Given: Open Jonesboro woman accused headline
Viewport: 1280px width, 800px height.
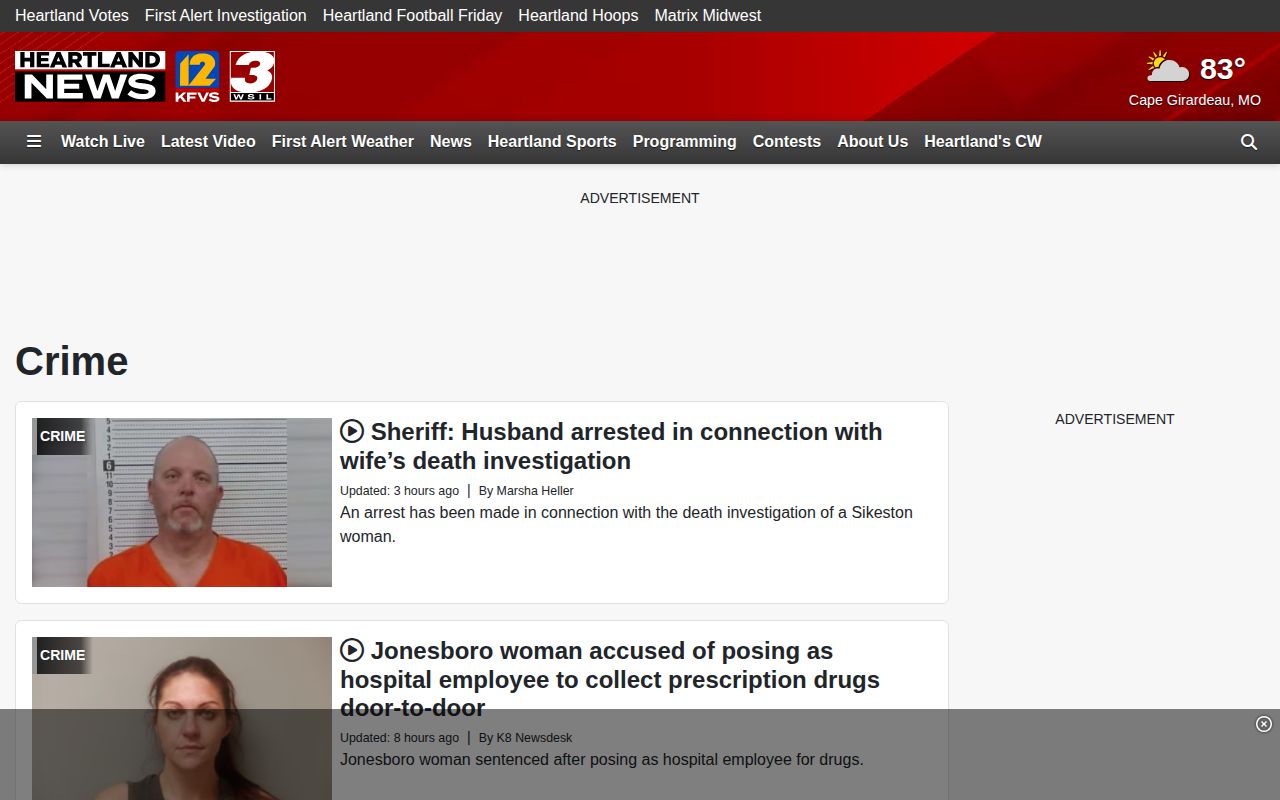Looking at the screenshot, I should tap(610, 679).
